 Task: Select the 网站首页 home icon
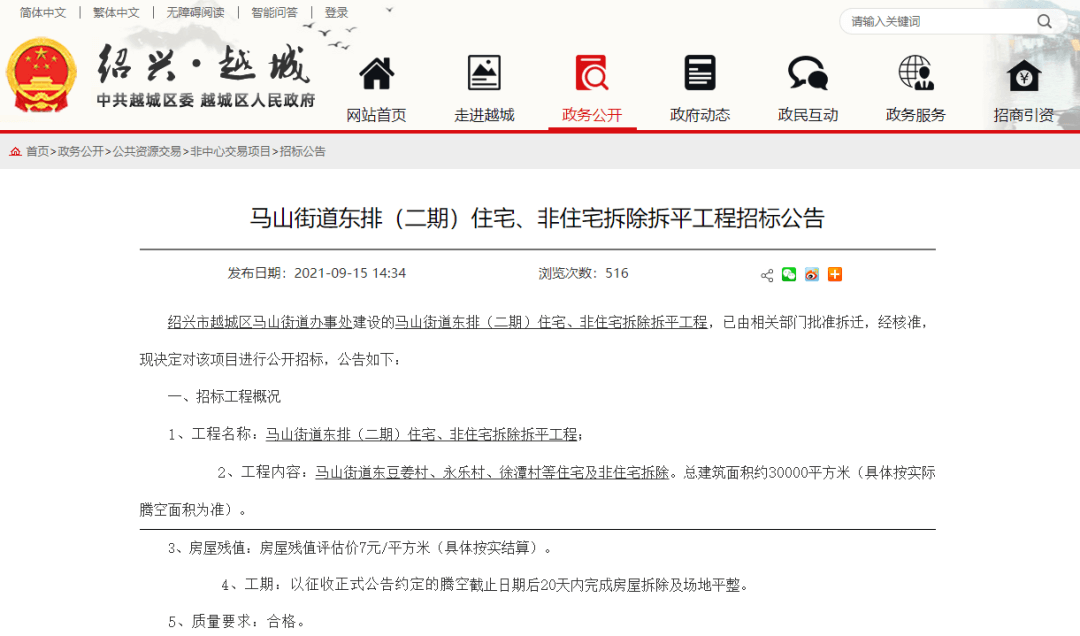377,72
